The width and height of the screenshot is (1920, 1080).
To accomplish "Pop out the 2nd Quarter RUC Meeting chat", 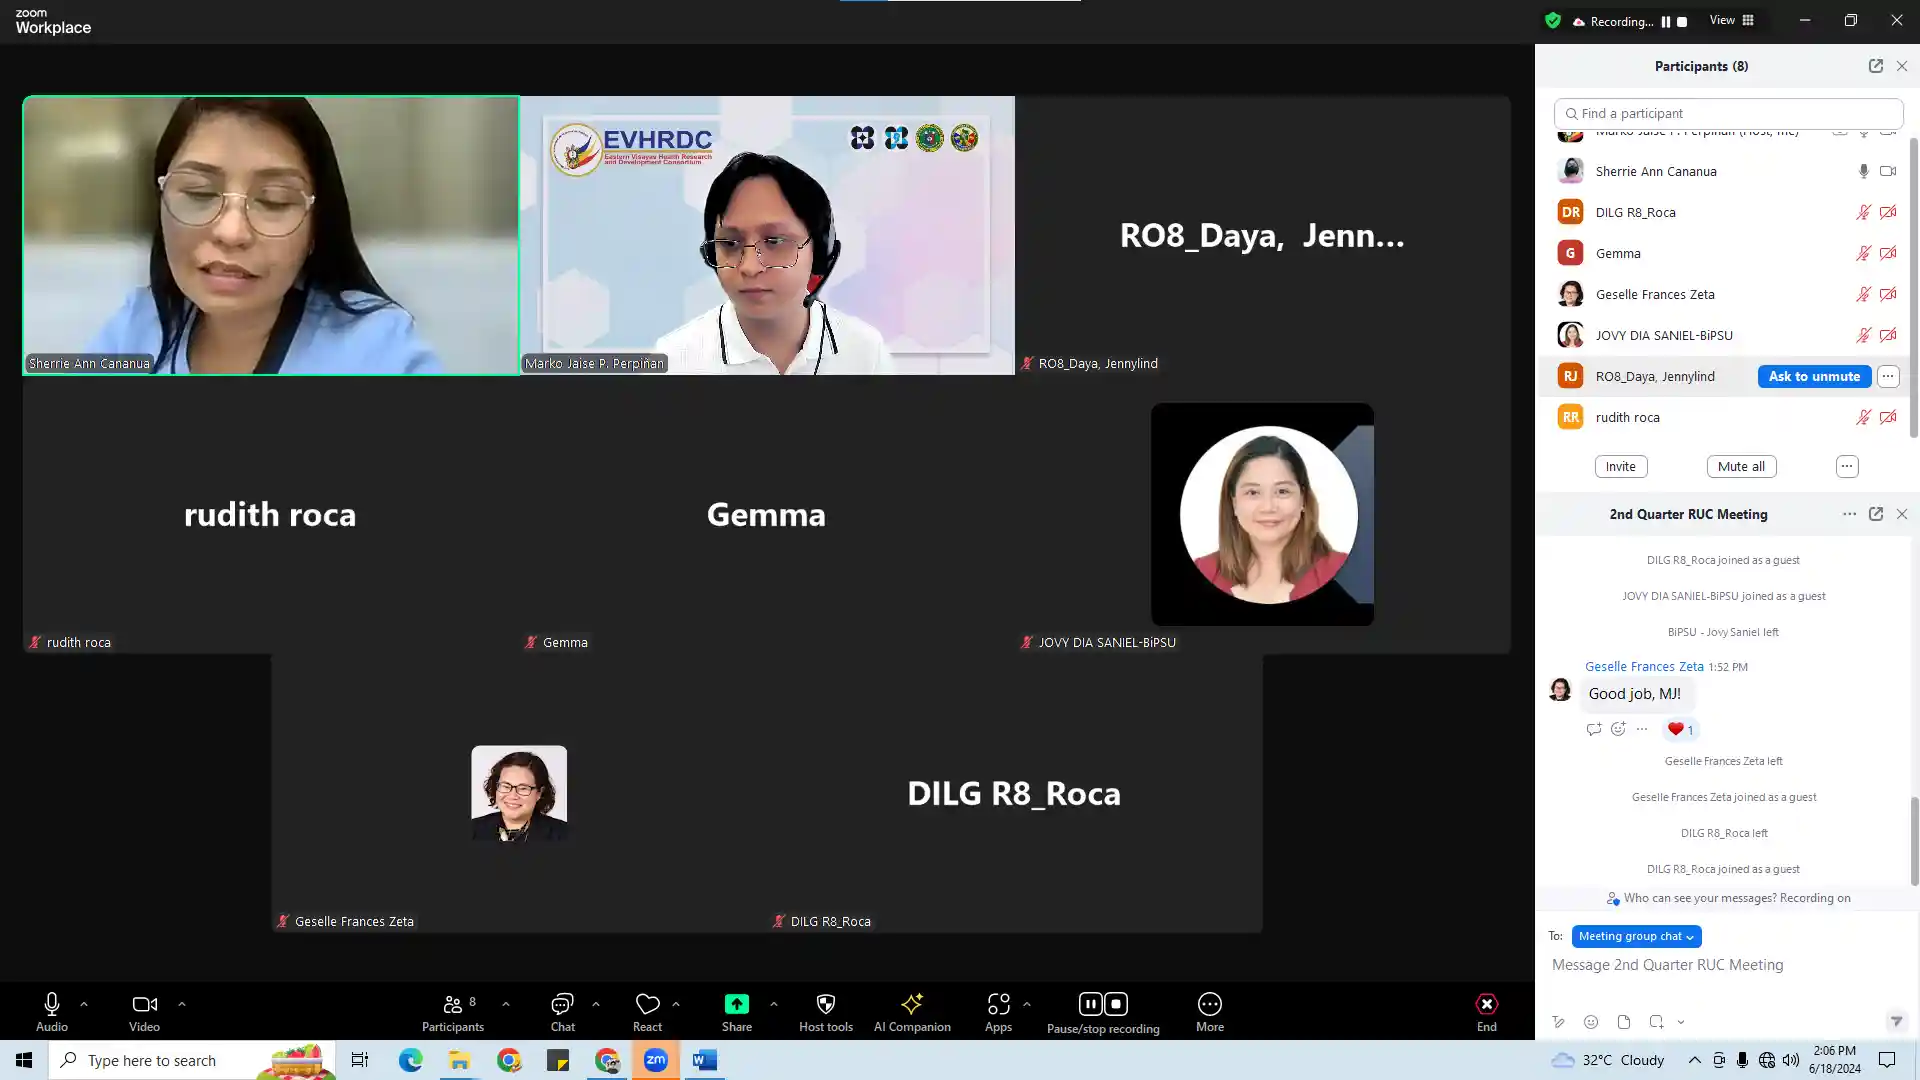I will (1876, 514).
